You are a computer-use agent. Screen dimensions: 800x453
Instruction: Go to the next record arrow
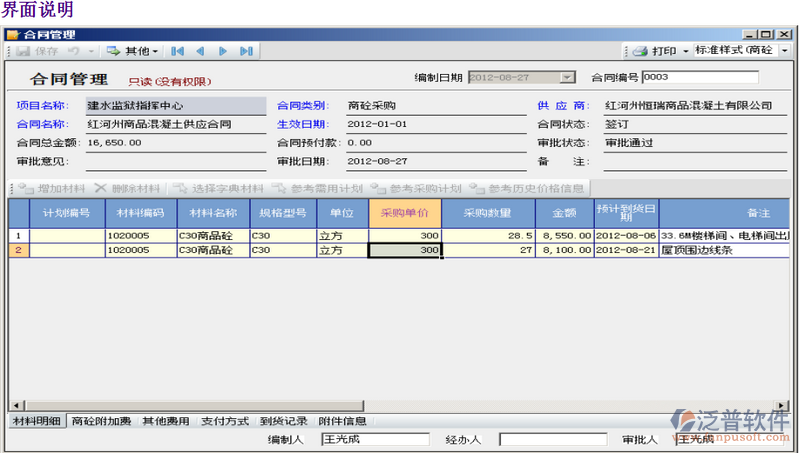click(x=223, y=51)
